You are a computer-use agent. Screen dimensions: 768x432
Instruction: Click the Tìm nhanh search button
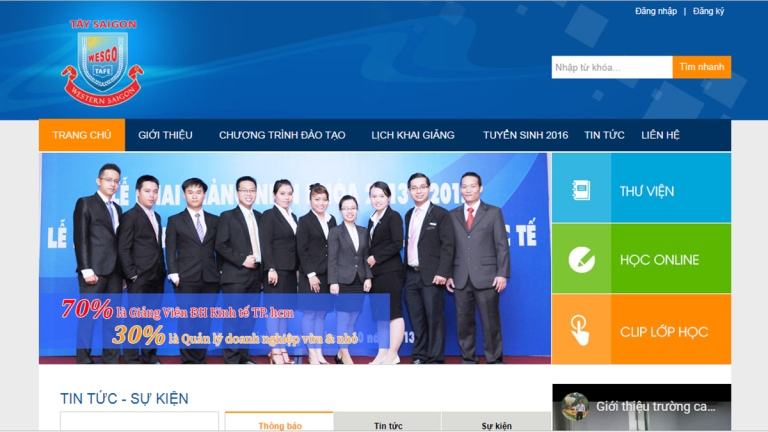tap(701, 67)
